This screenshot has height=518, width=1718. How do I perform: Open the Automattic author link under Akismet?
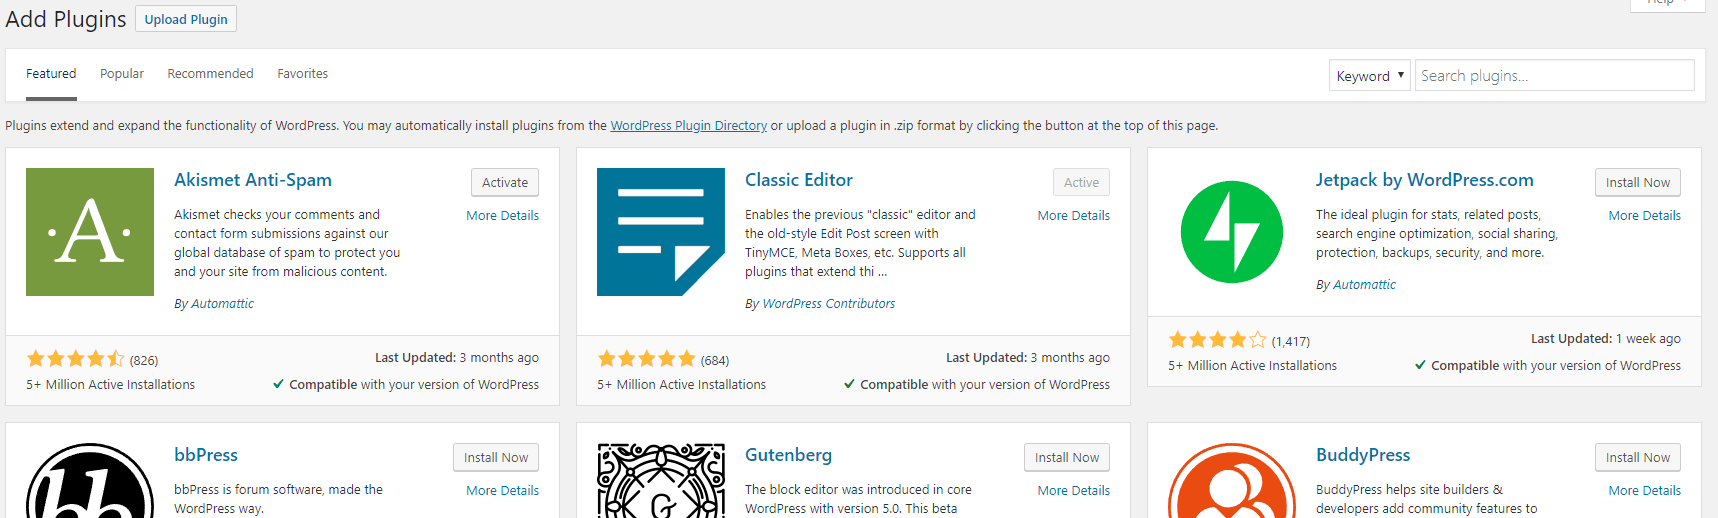point(222,304)
